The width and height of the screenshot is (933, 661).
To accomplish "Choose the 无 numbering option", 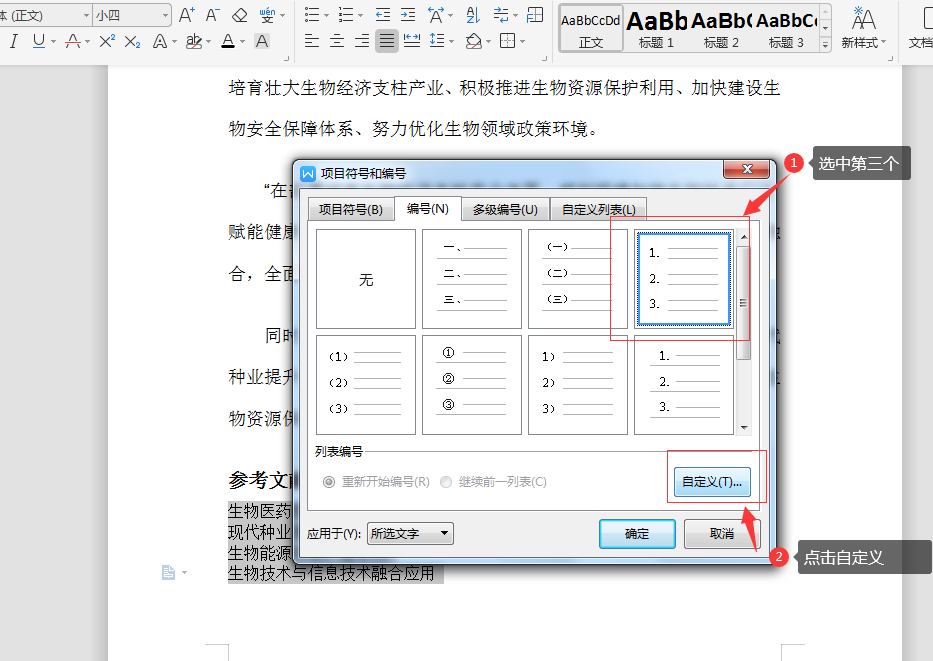I will click(366, 279).
